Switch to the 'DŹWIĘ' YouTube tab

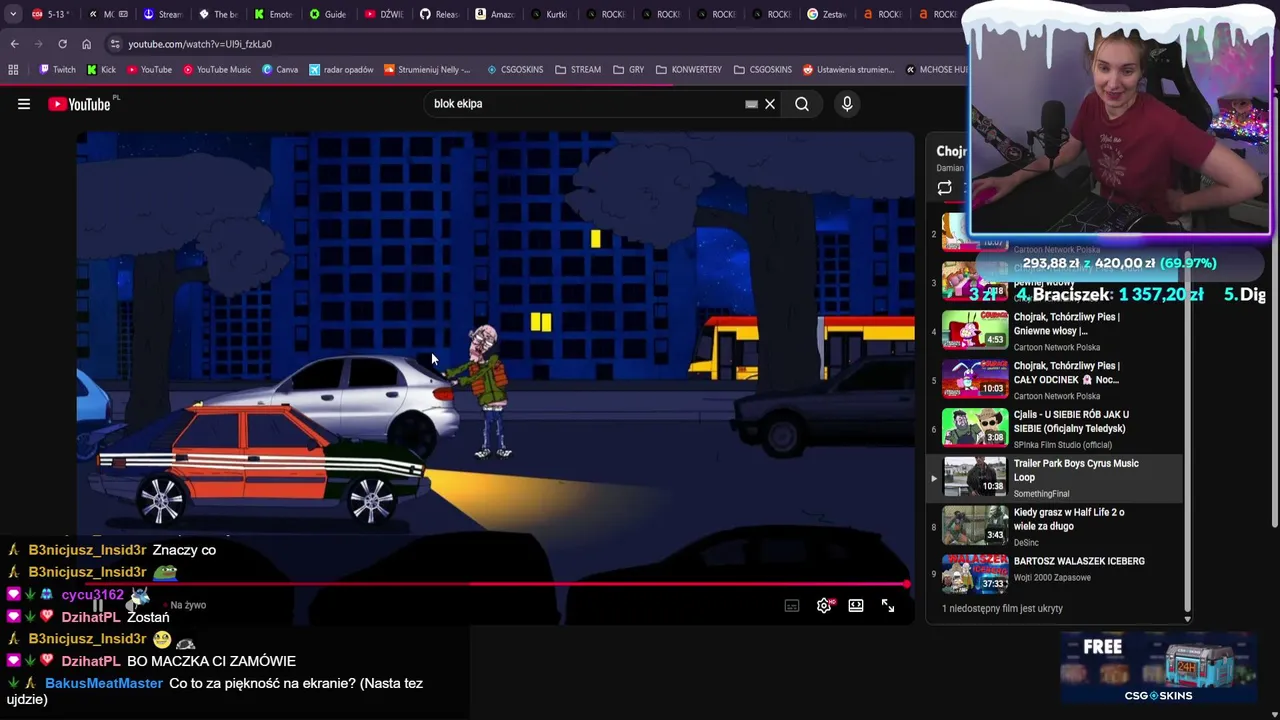(384, 14)
